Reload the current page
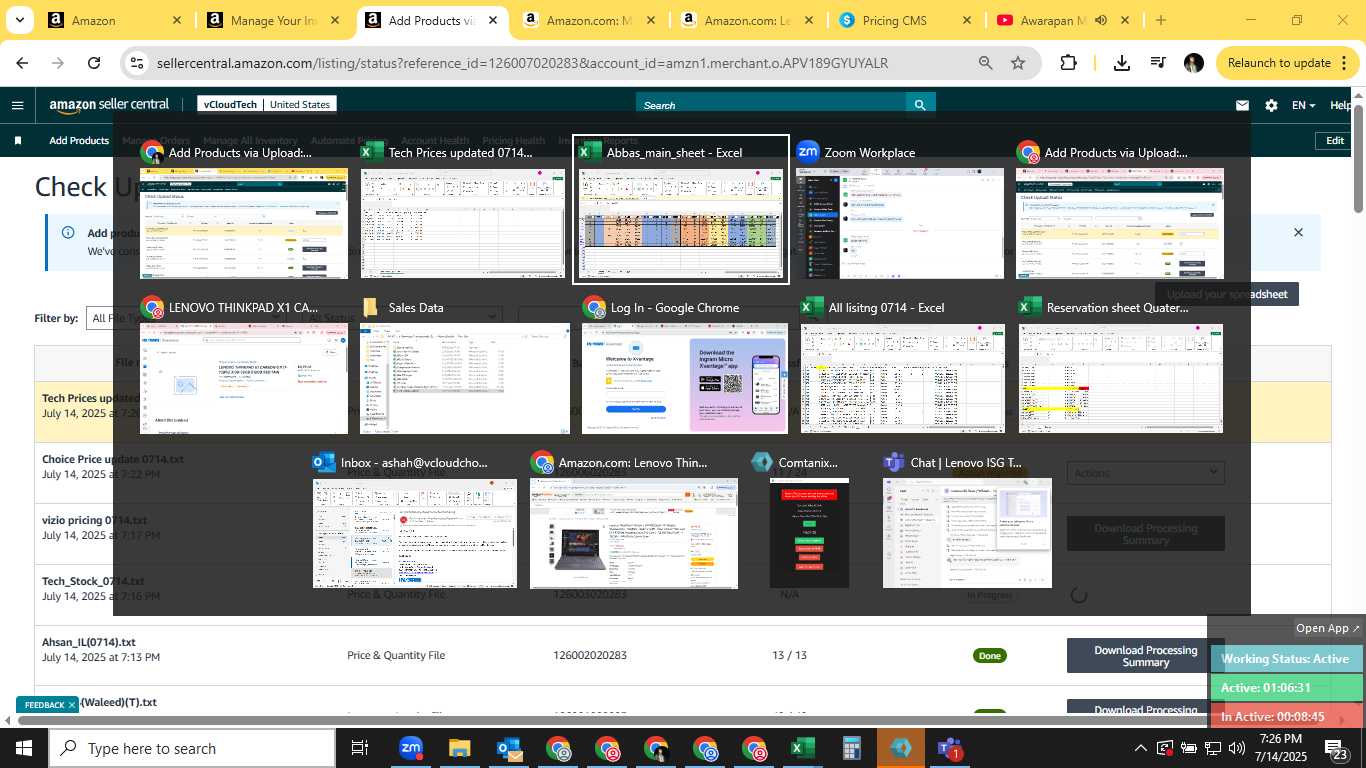The height and width of the screenshot is (768, 1366). [x=94, y=63]
